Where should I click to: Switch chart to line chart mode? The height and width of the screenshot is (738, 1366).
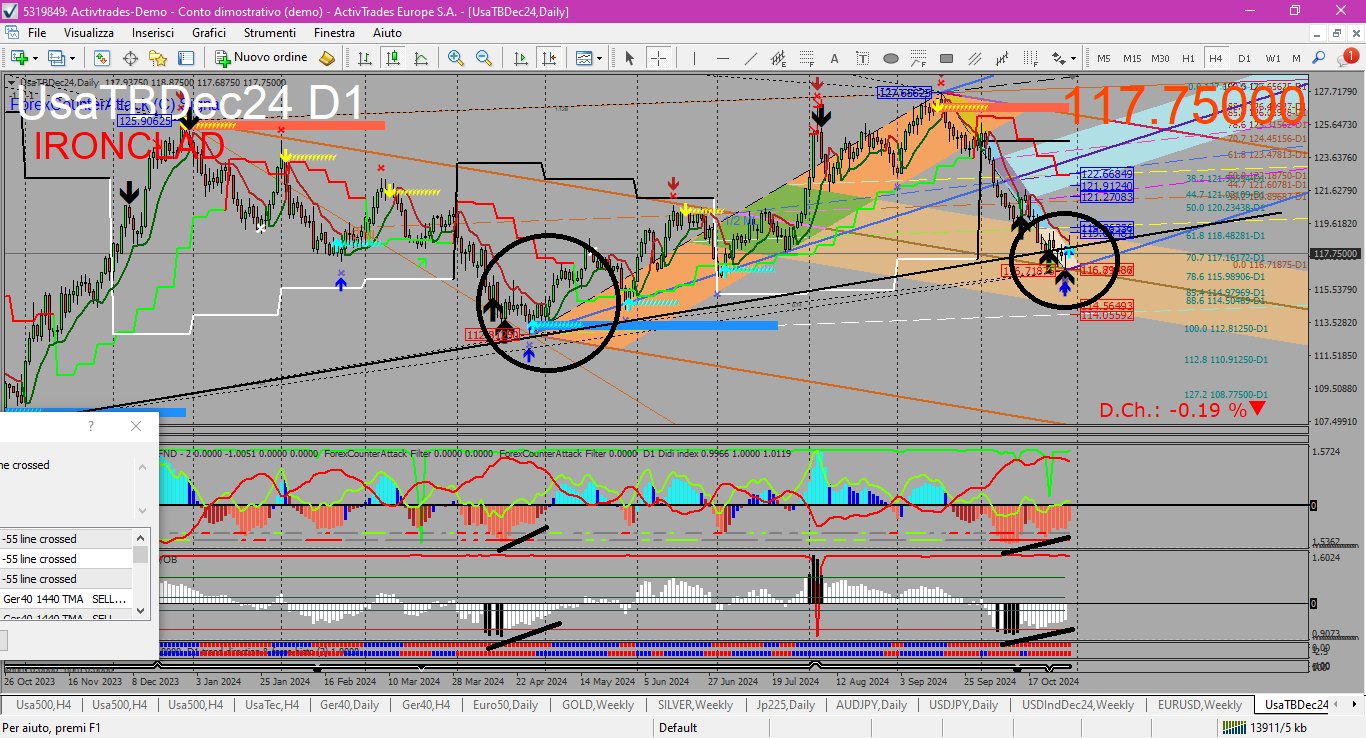click(421, 58)
